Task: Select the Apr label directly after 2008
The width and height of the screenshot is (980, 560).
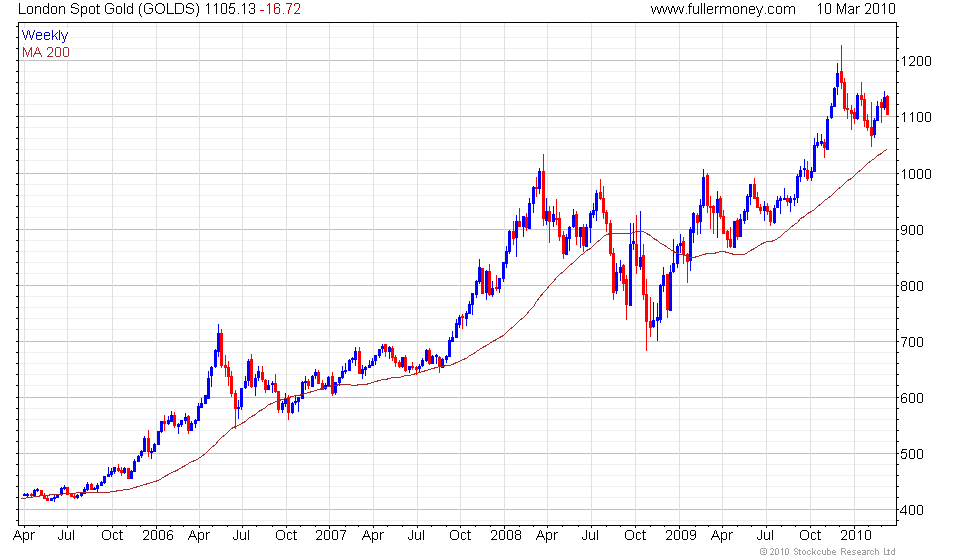Action: [547, 536]
